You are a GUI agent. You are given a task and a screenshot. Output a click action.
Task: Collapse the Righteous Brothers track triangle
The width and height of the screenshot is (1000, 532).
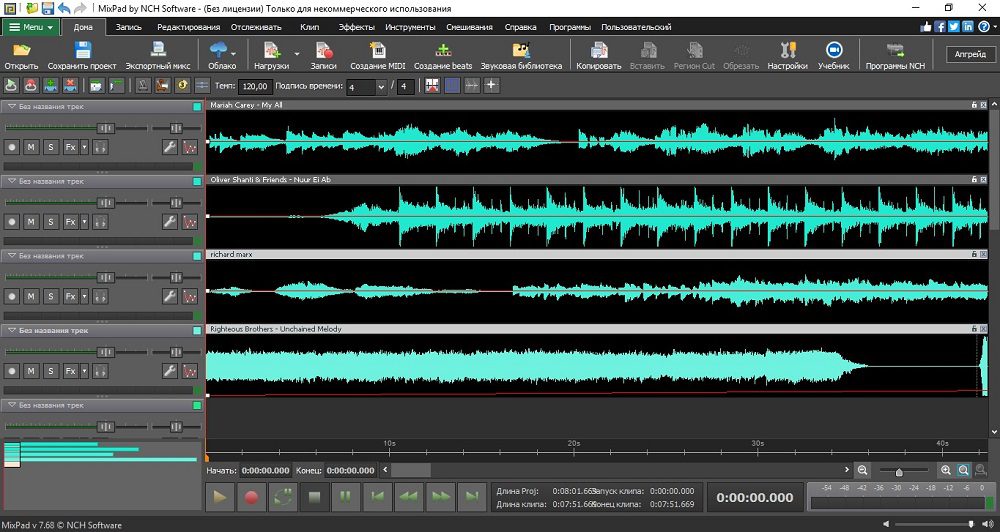(x=11, y=330)
